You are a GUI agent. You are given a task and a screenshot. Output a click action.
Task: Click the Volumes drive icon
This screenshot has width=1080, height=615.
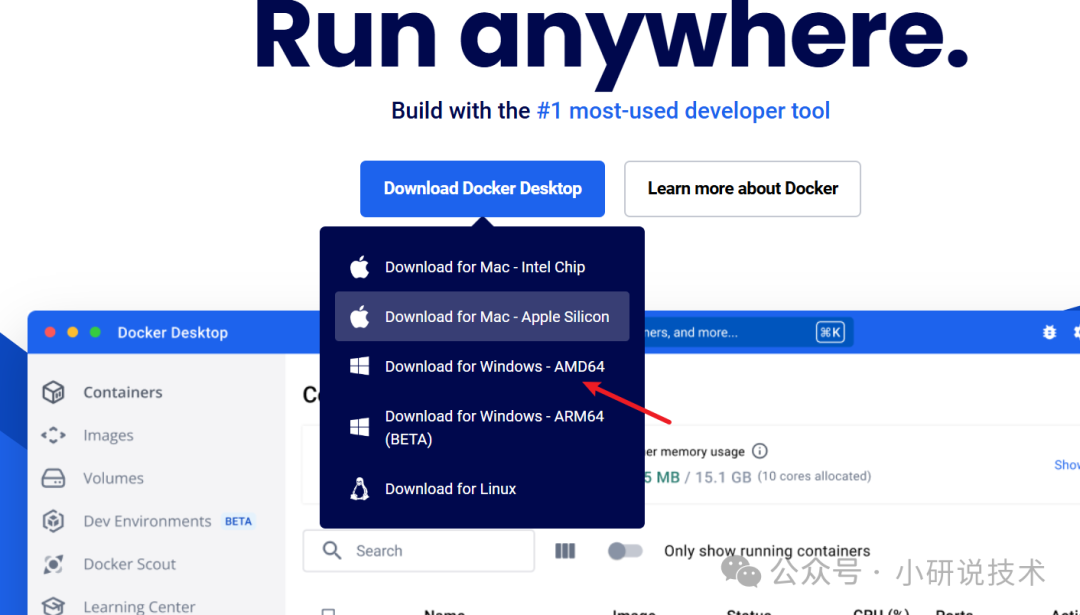[x=53, y=478]
